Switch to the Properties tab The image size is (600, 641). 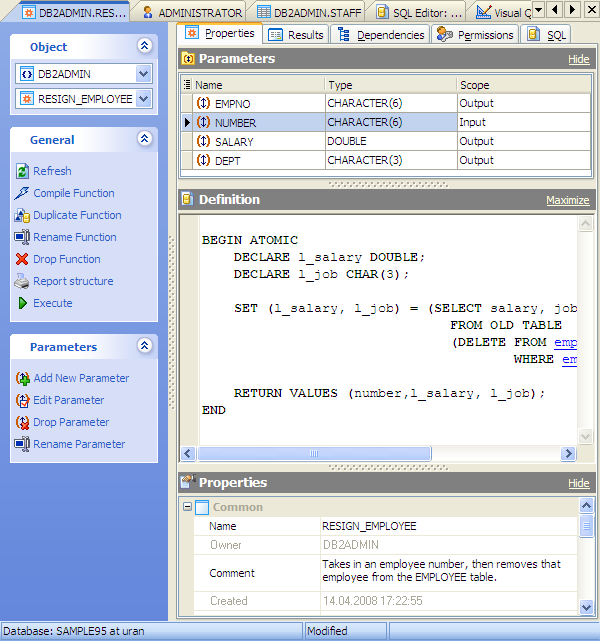coord(220,33)
